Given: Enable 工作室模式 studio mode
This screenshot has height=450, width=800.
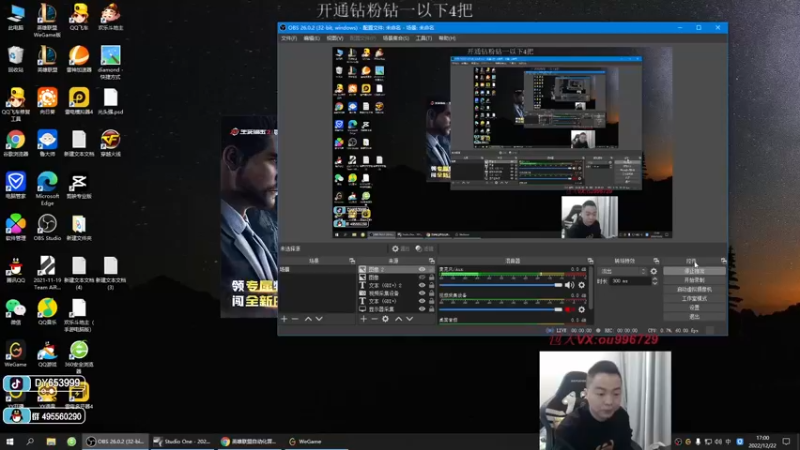Looking at the screenshot, I should pyautogui.click(x=694, y=298).
